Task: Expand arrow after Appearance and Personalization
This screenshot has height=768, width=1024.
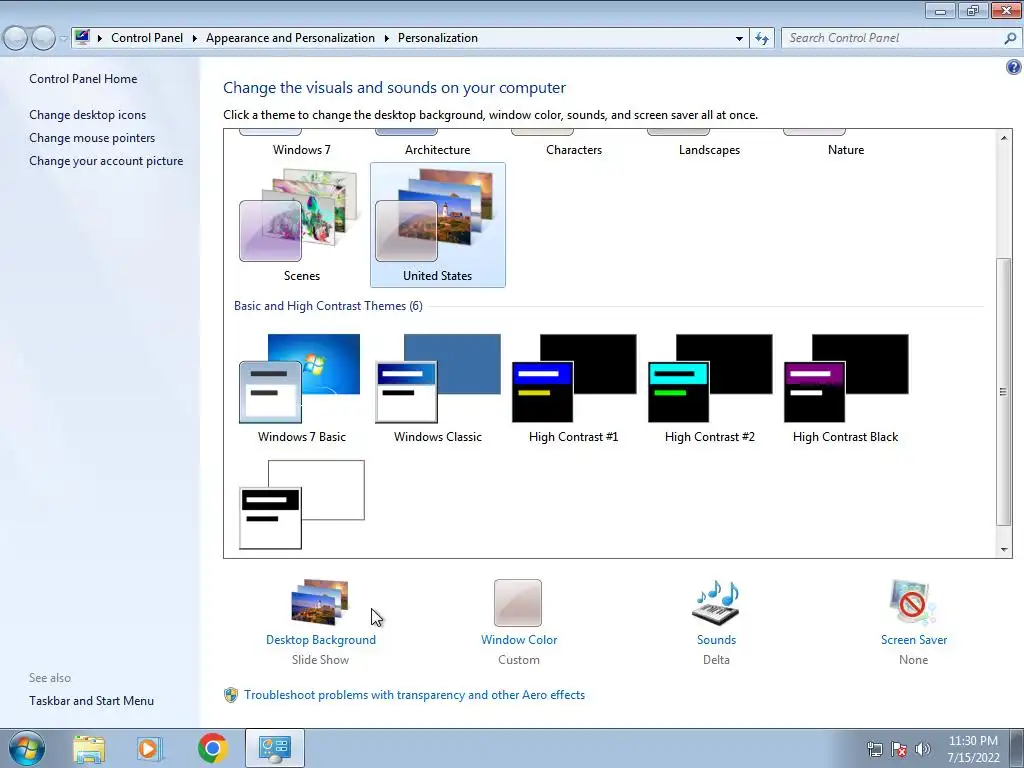Action: coord(387,39)
